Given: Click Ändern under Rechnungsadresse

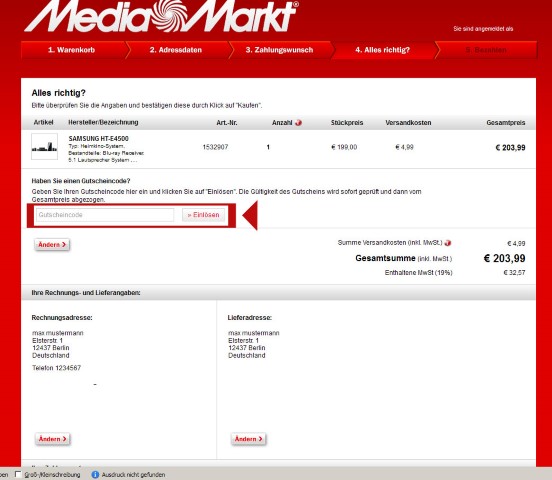Looking at the screenshot, I should (52, 439).
